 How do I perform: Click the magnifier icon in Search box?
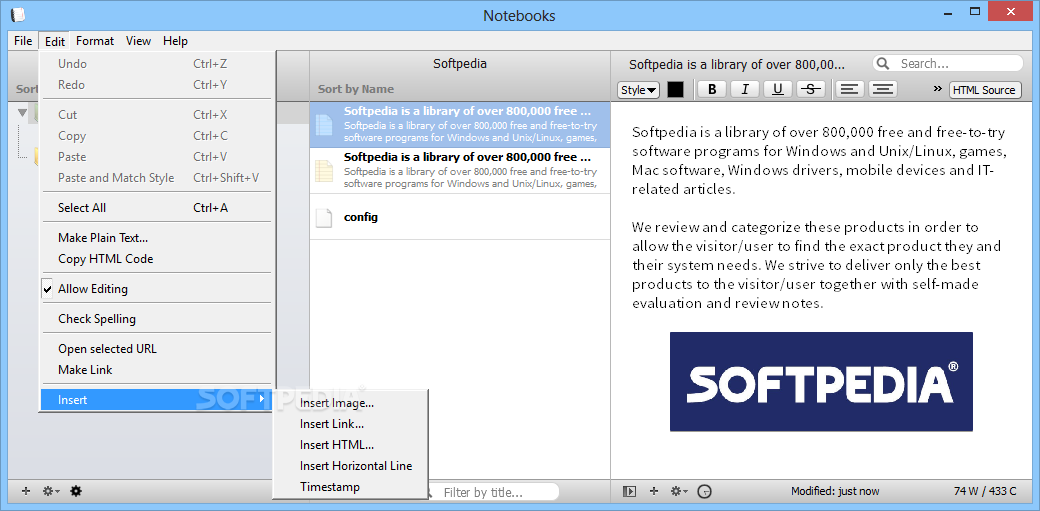tap(883, 64)
